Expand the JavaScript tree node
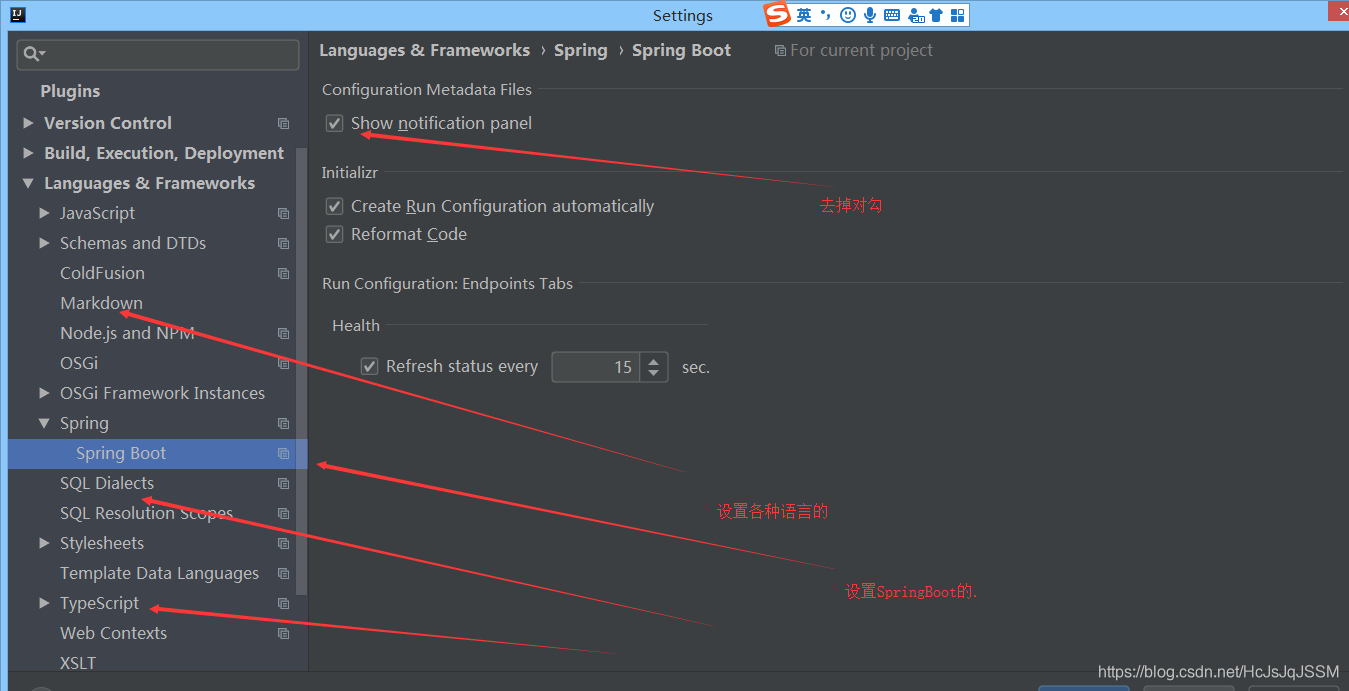This screenshot has height=691, width=1349. pyautogui.click(x=44, y=213)
